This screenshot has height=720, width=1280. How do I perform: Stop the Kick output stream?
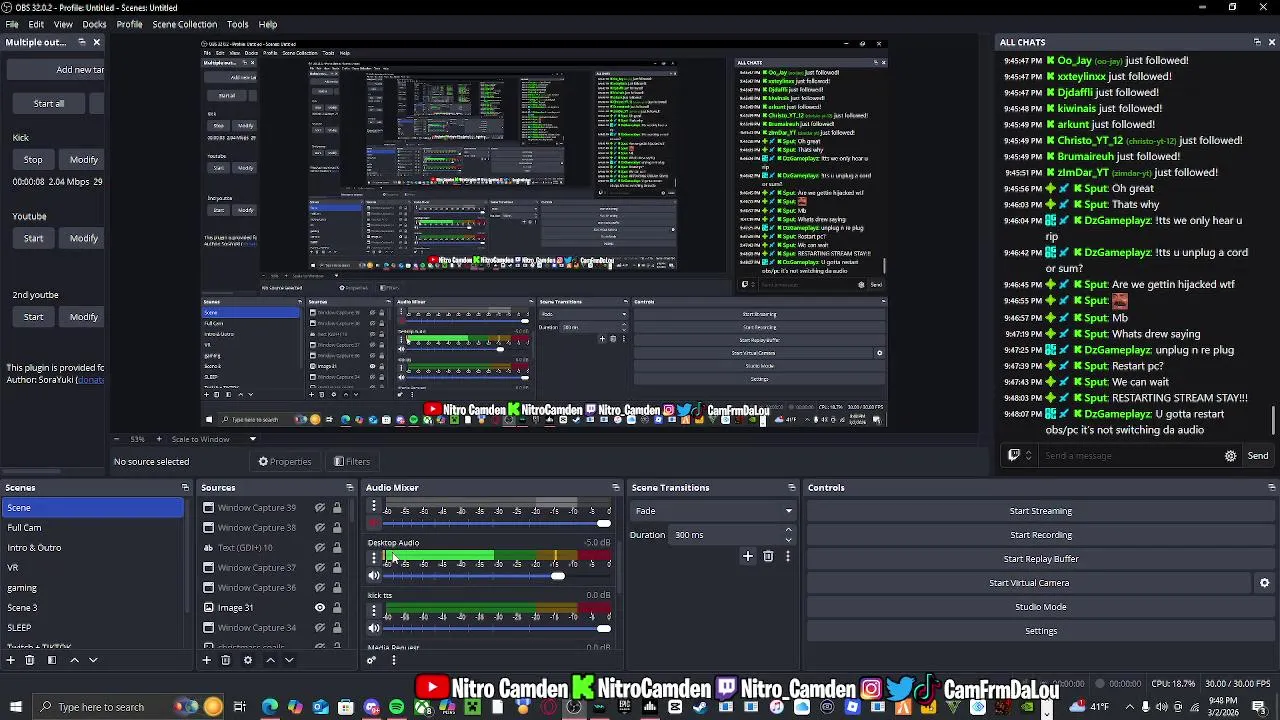pyautogui.click(x=33, y=160)
